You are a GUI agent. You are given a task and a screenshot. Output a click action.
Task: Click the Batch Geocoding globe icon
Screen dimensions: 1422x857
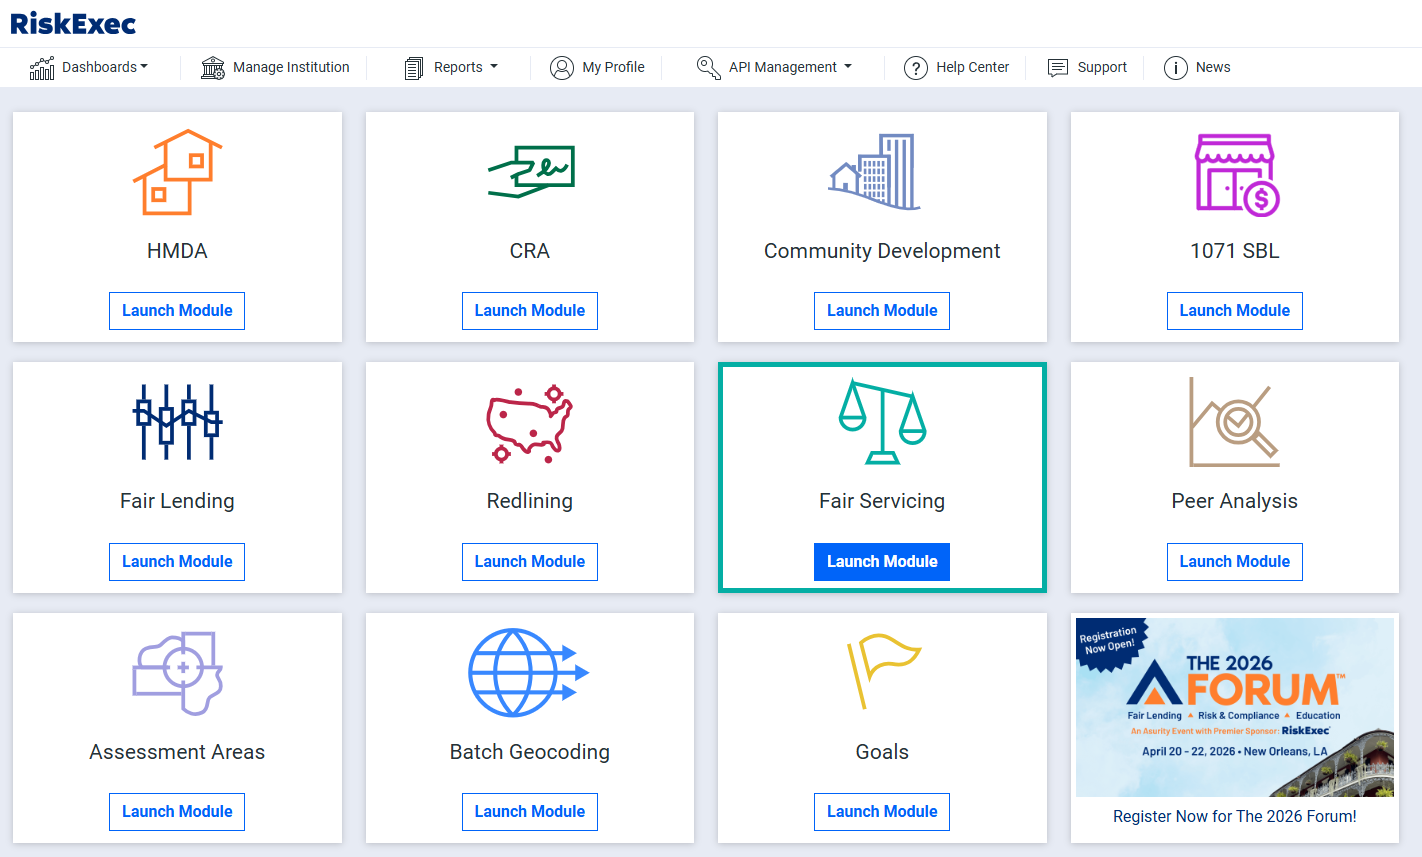coord(528,672)
